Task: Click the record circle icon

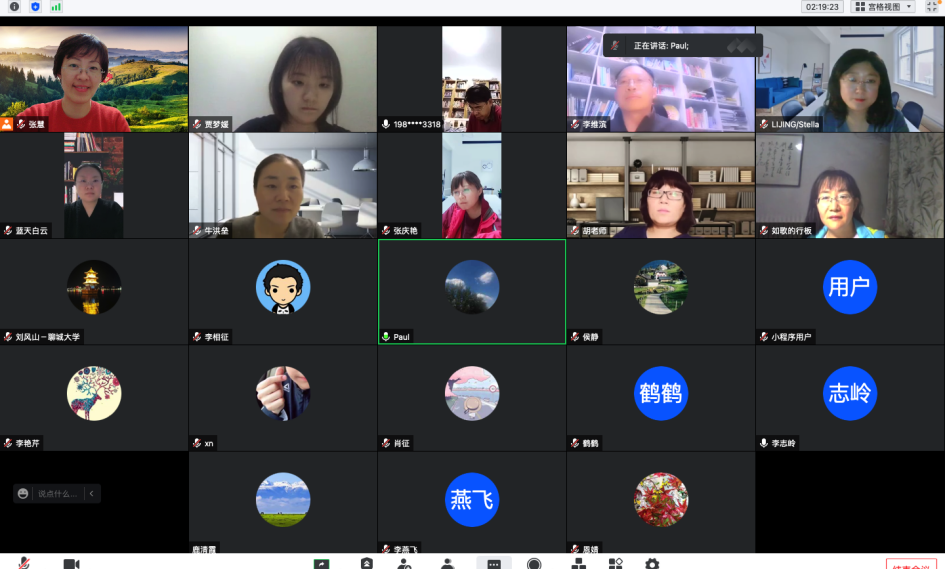Action: click(534, 564)
